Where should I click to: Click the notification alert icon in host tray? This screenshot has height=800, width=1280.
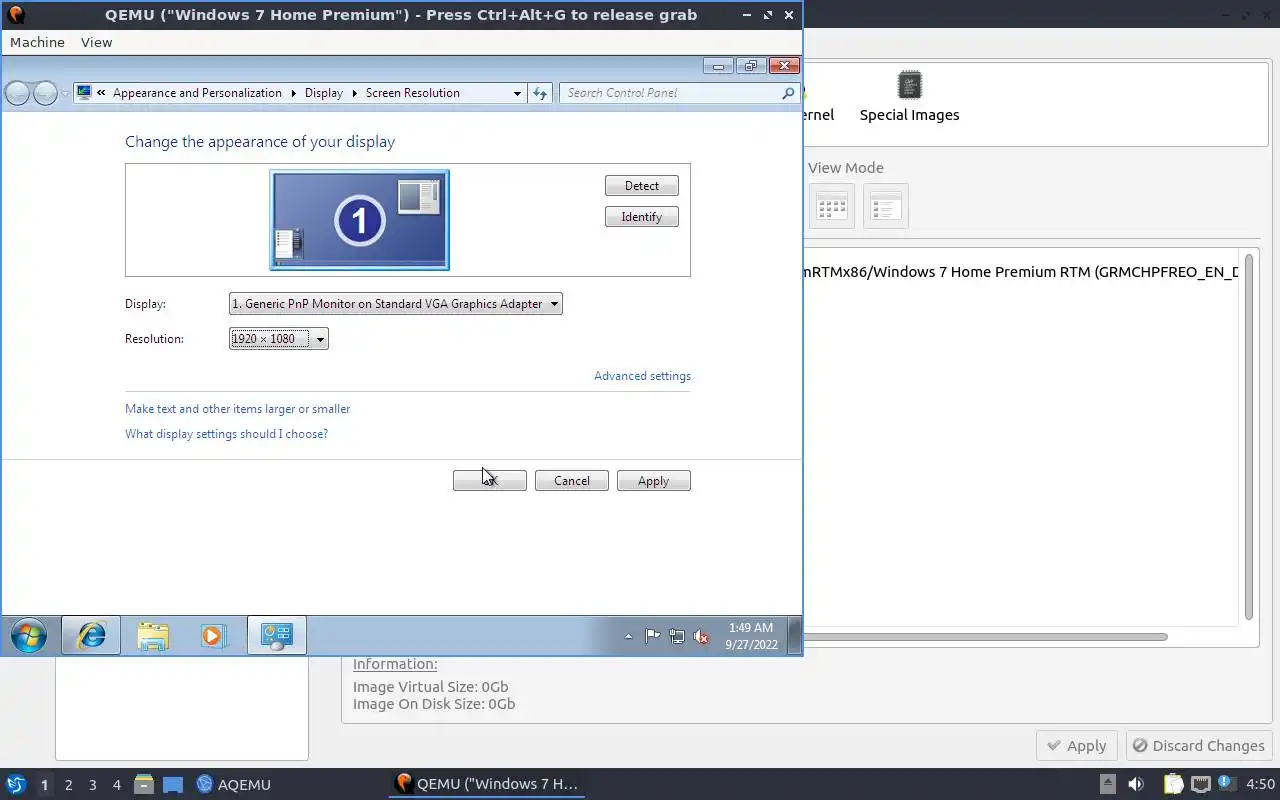(x=1227, y=784)
